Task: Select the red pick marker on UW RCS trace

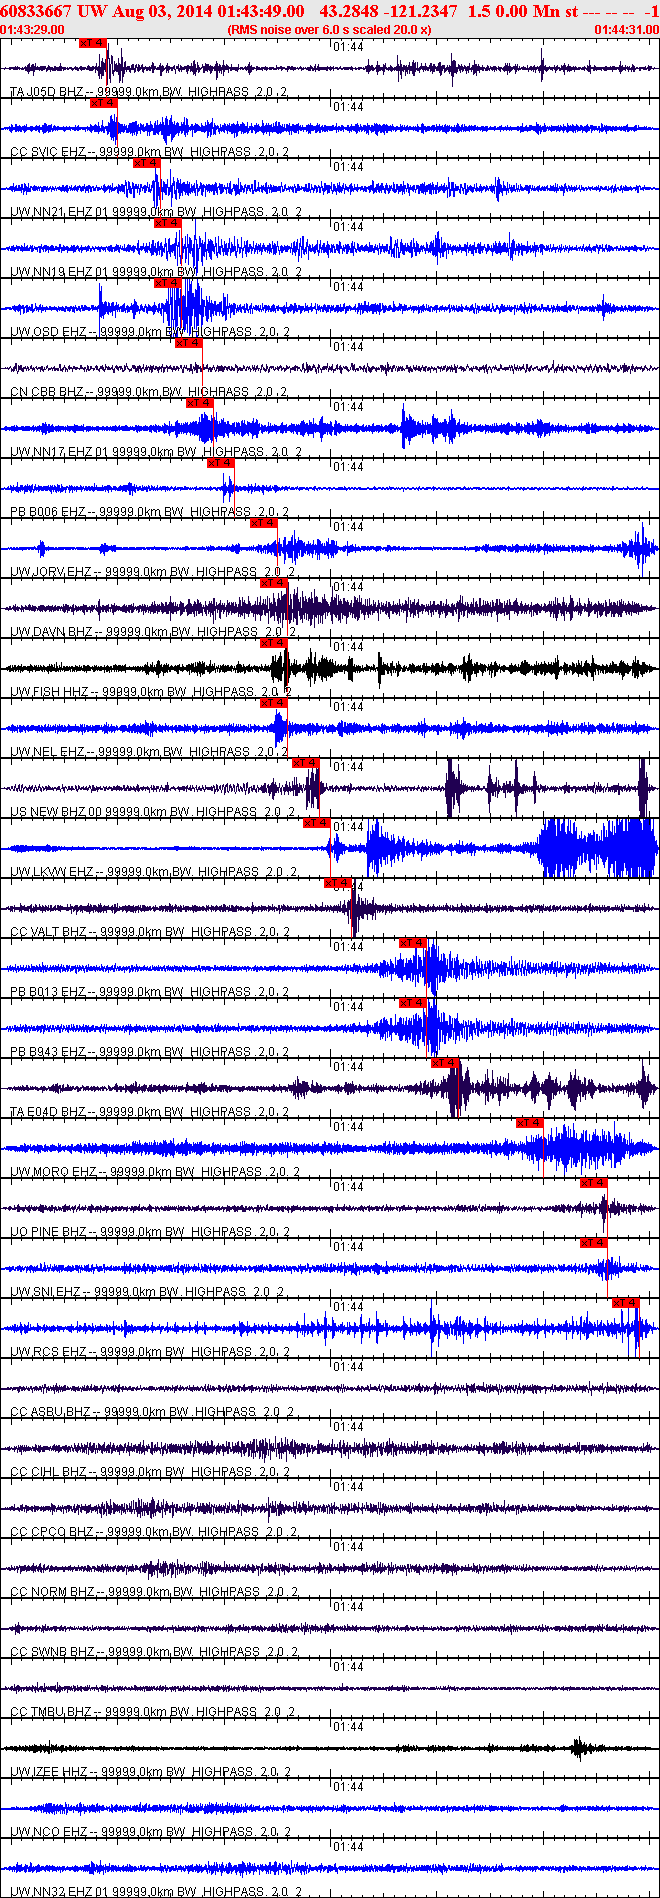Action: pos(626,1303)
